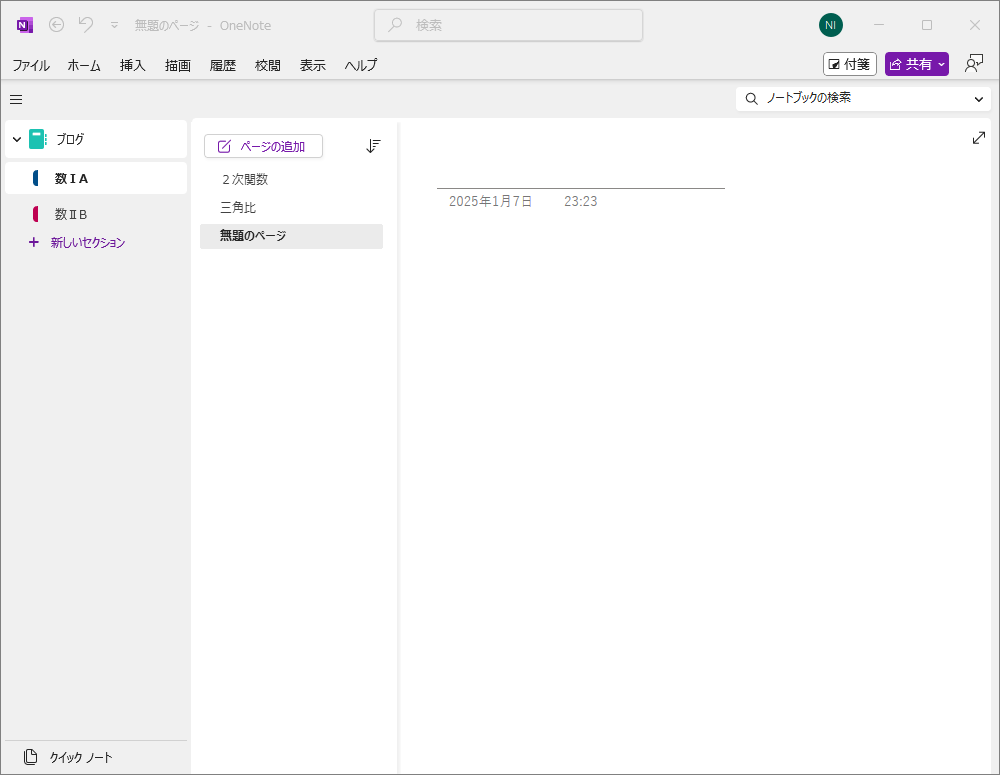Click the back navigation arrow icon
This screenshot has width=1000, height=775.
(x=57, y=25)
